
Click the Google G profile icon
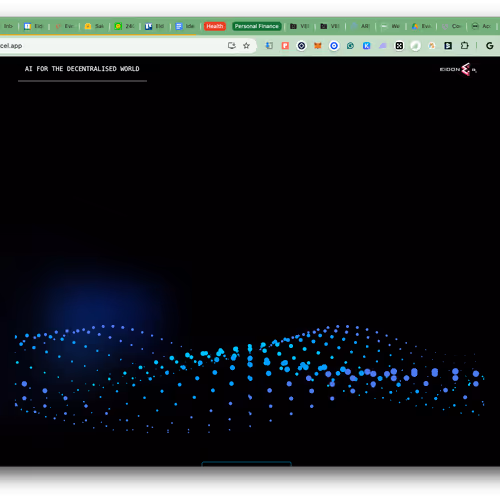[490, 46]
